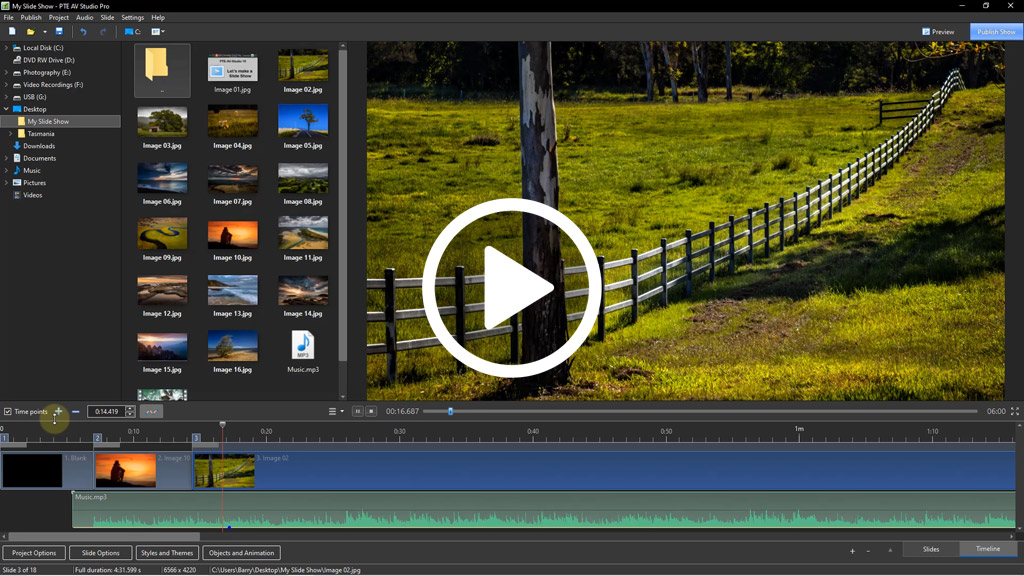1024x576 pixels.
Task: Pause playback in the preview controls
Action: coord(357,411)
